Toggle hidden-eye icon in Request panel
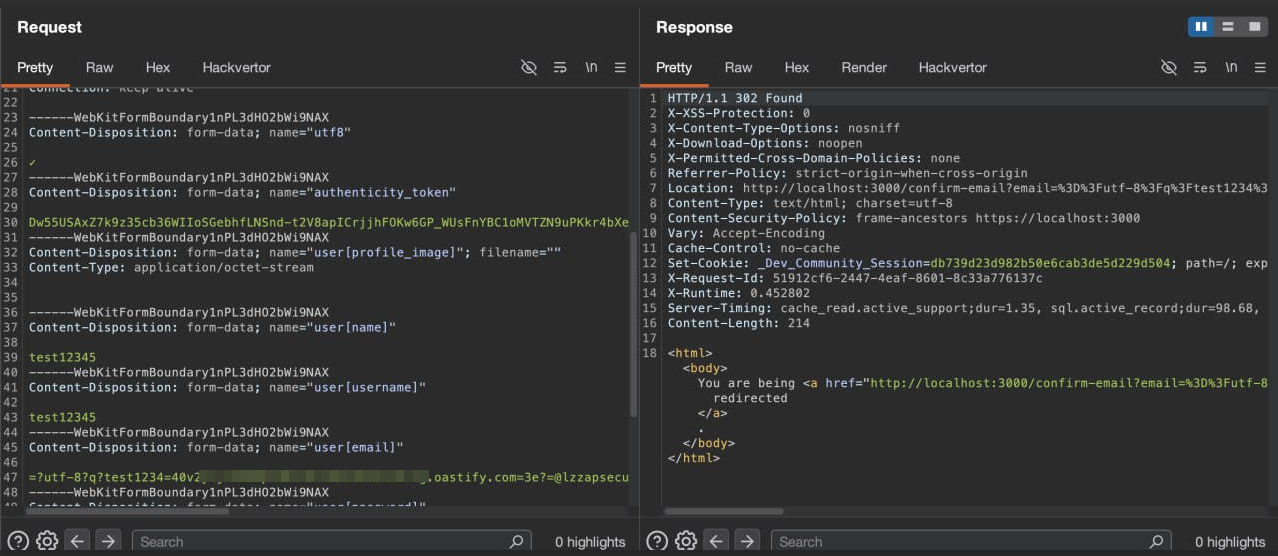Viewport: 1278px width, 556px height. pyautogui.click(x=529, y=67)
